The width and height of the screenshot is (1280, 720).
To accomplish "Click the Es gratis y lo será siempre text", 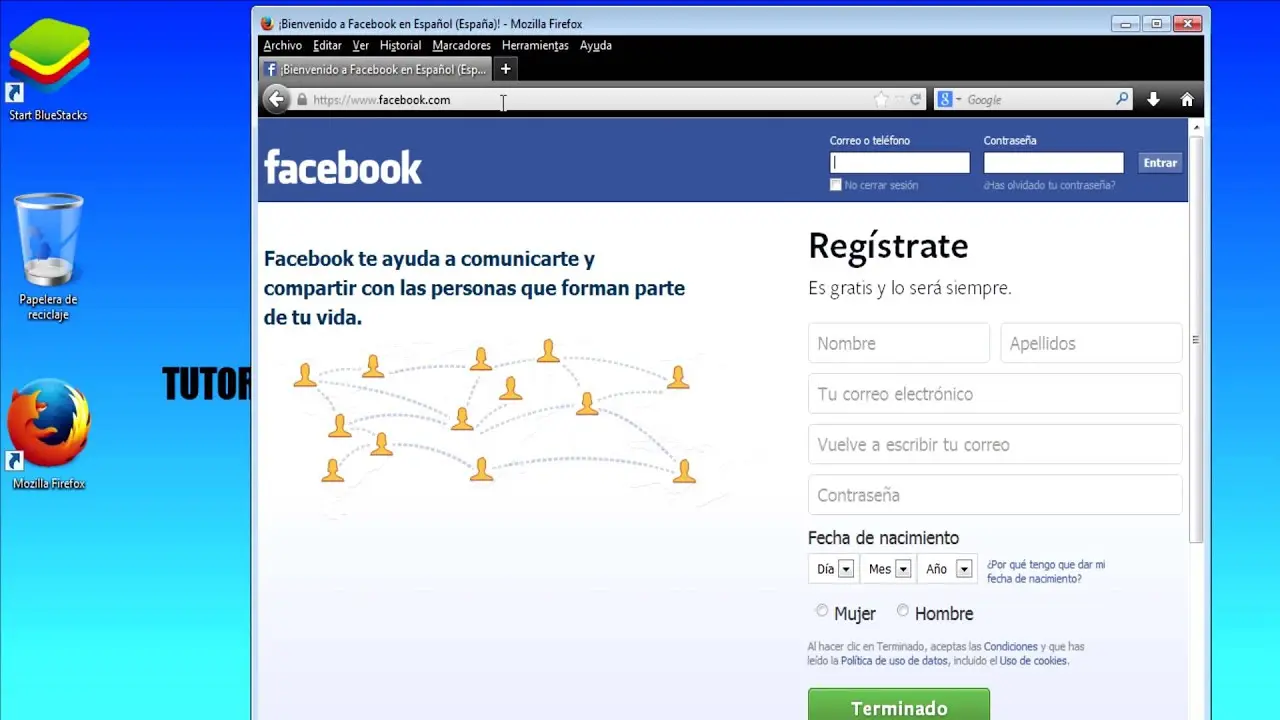I will click(x=910, y=288).
